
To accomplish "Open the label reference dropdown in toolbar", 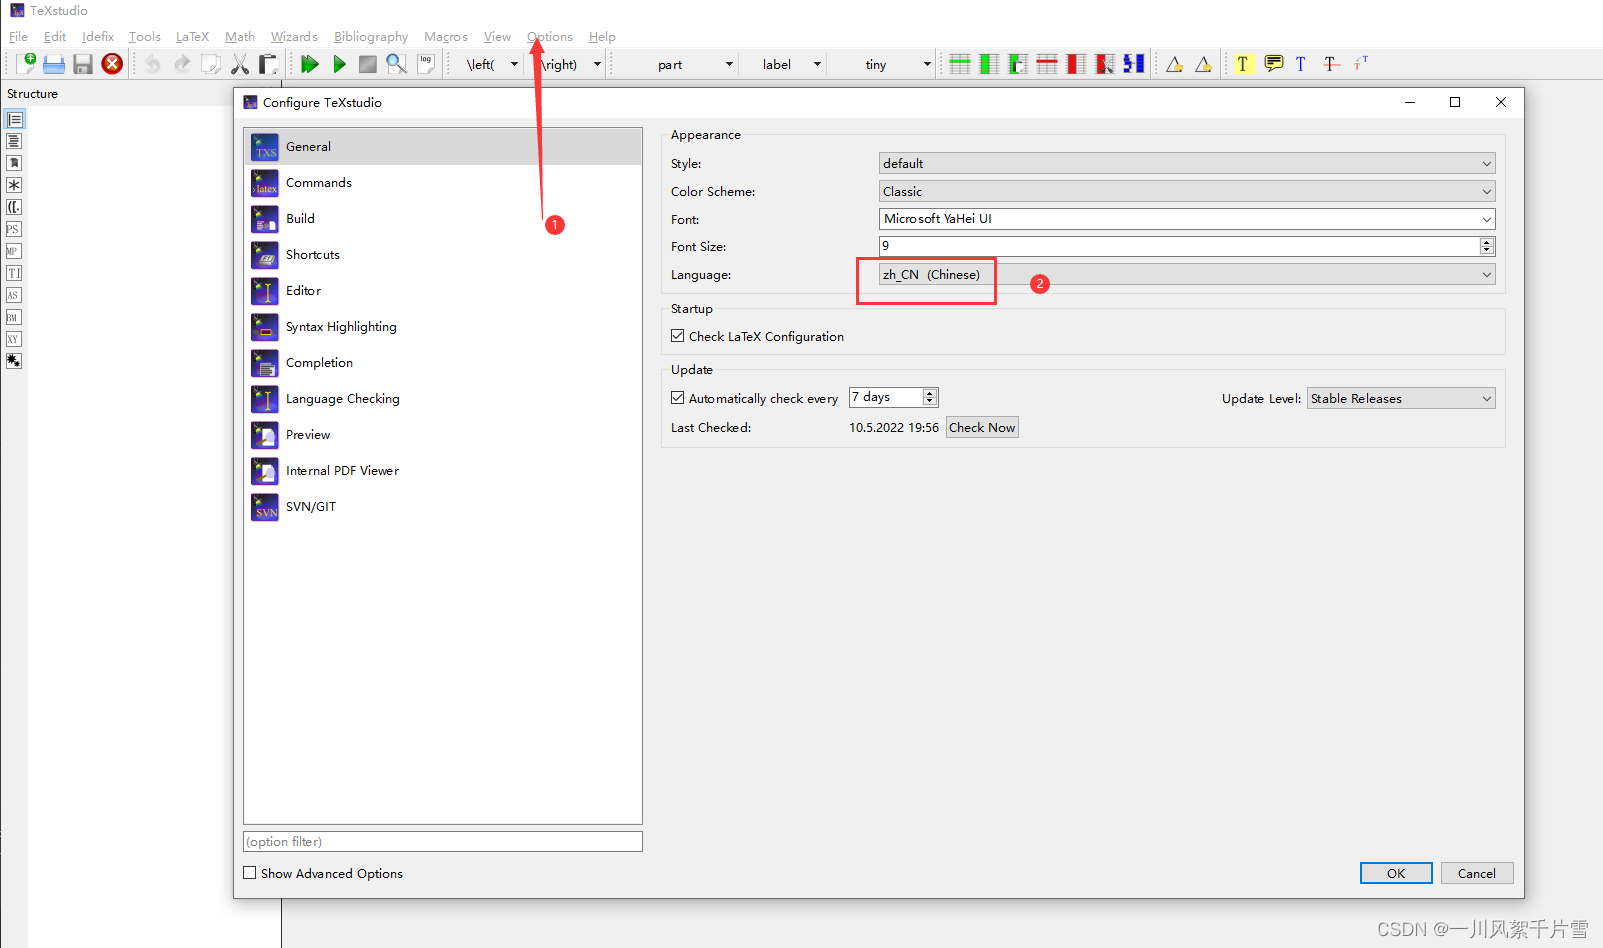I will [x=785, y=64].
